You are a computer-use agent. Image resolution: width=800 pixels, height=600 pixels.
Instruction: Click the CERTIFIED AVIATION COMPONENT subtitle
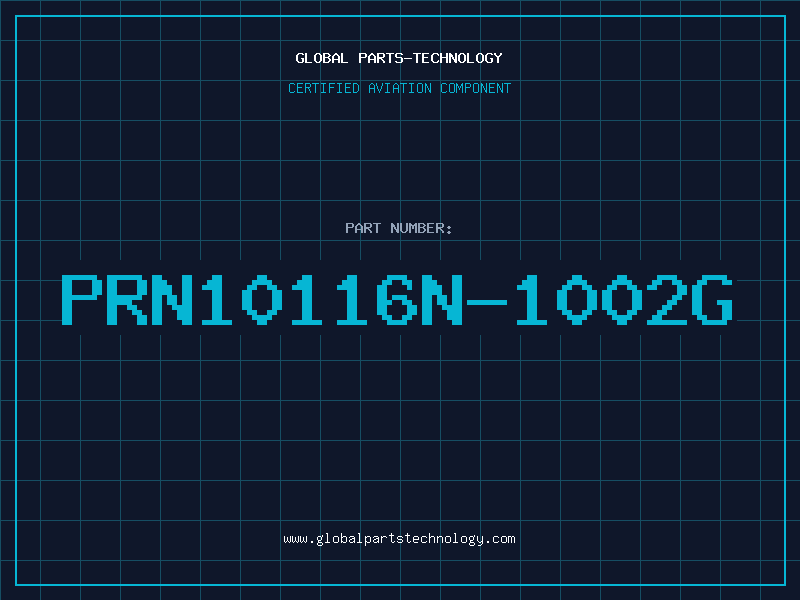point(399,88)
